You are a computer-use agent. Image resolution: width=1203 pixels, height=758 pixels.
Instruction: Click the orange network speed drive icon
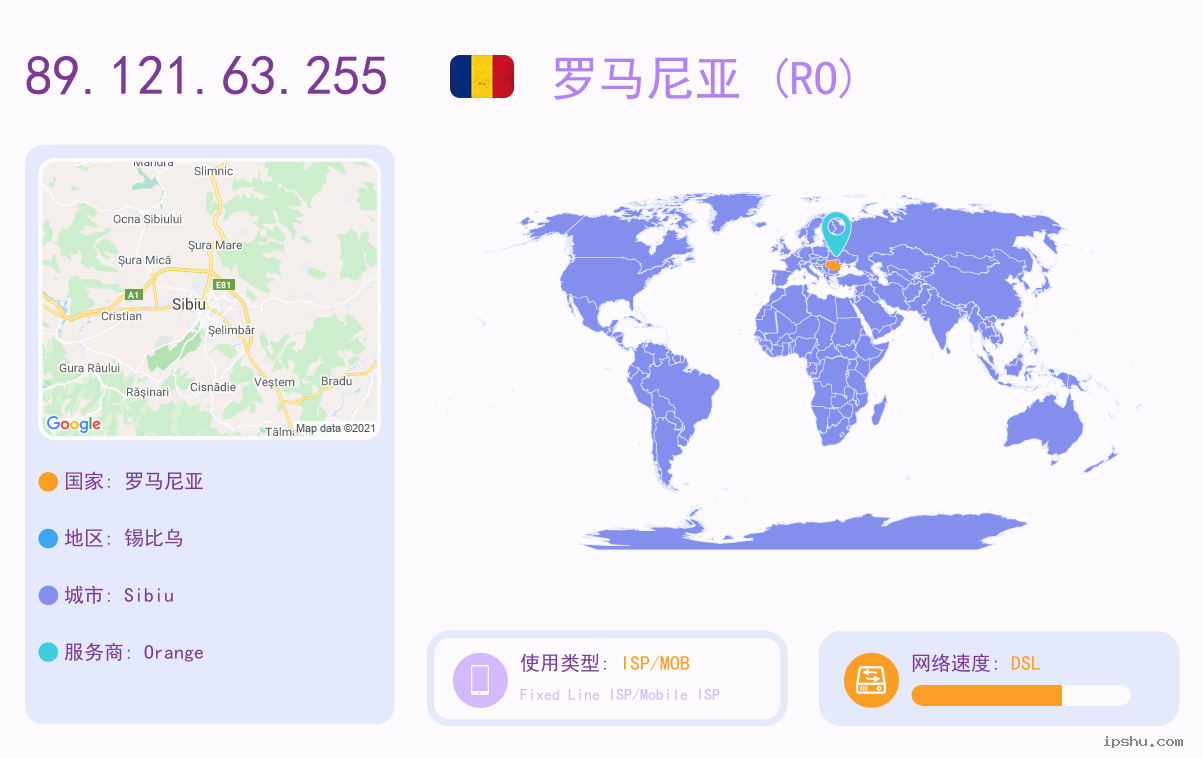click(x=871, y=679)
